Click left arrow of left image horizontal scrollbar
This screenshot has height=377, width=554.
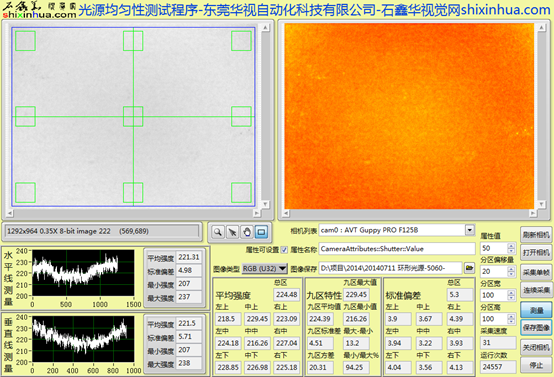point(10,213)
